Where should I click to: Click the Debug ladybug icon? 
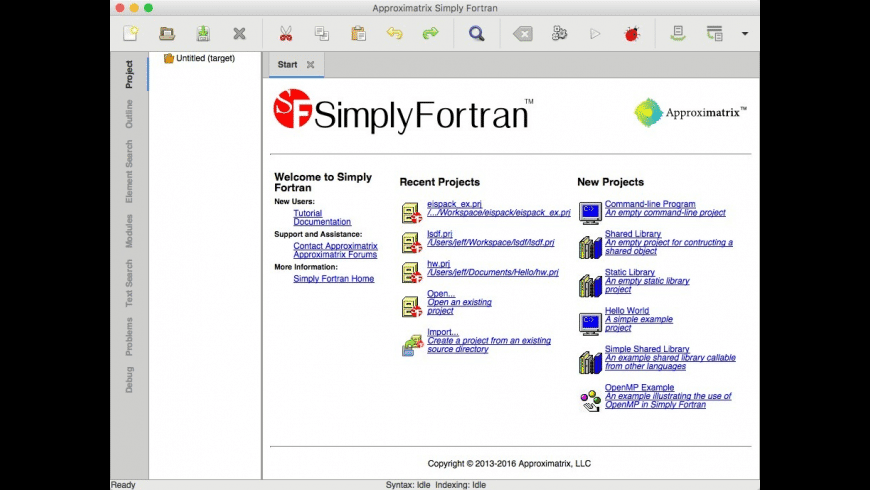pos(632,34)
